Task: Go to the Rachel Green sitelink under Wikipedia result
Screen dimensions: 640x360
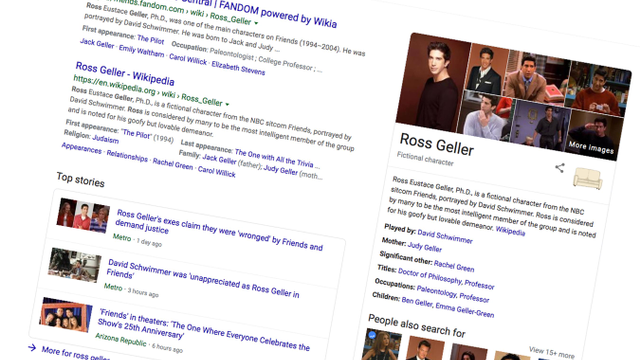Action: pyautogui.click(x=173, y=164)
